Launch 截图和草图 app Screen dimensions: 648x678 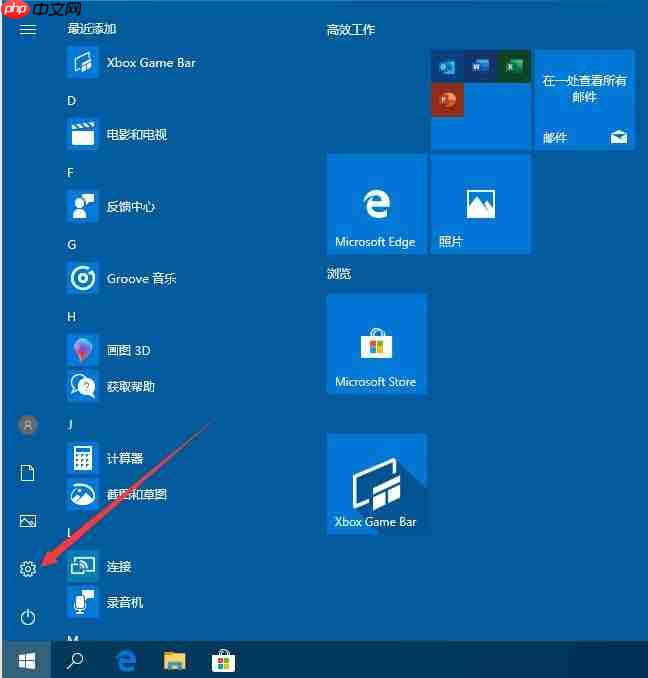pos(117,494)
